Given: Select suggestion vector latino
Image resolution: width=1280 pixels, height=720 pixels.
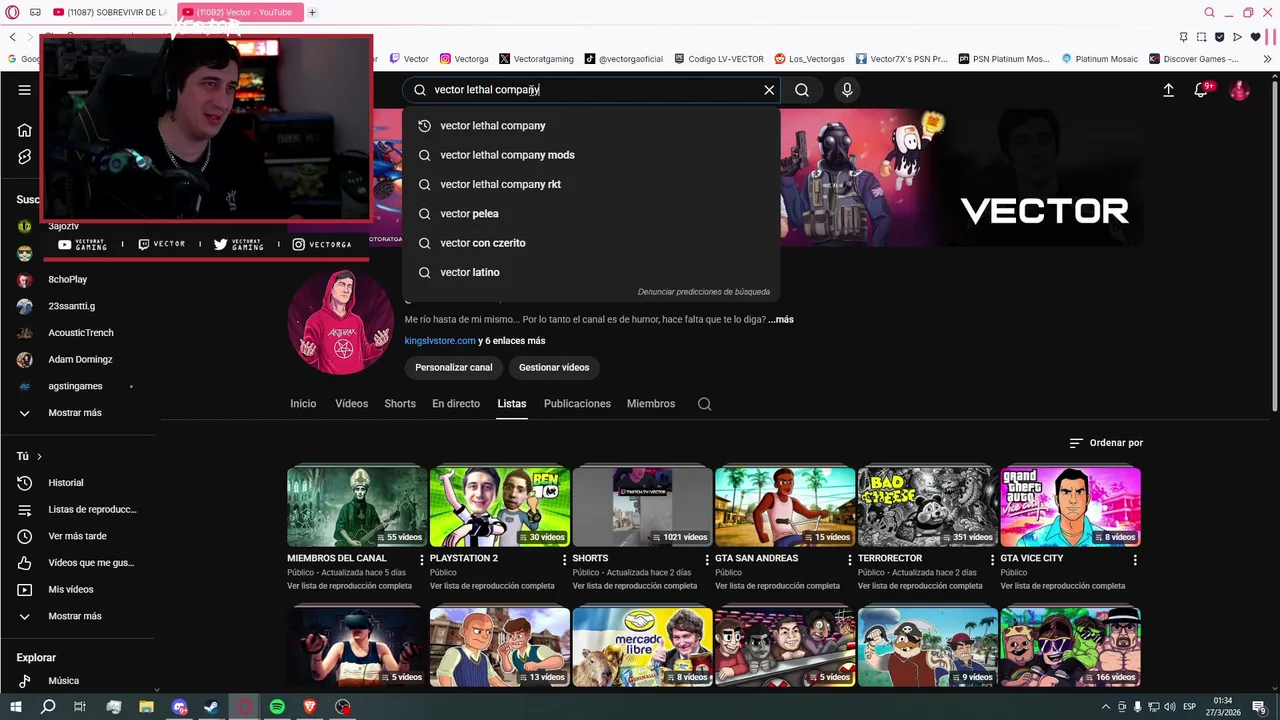Looking at the screenshot, I should click(591, 272).
